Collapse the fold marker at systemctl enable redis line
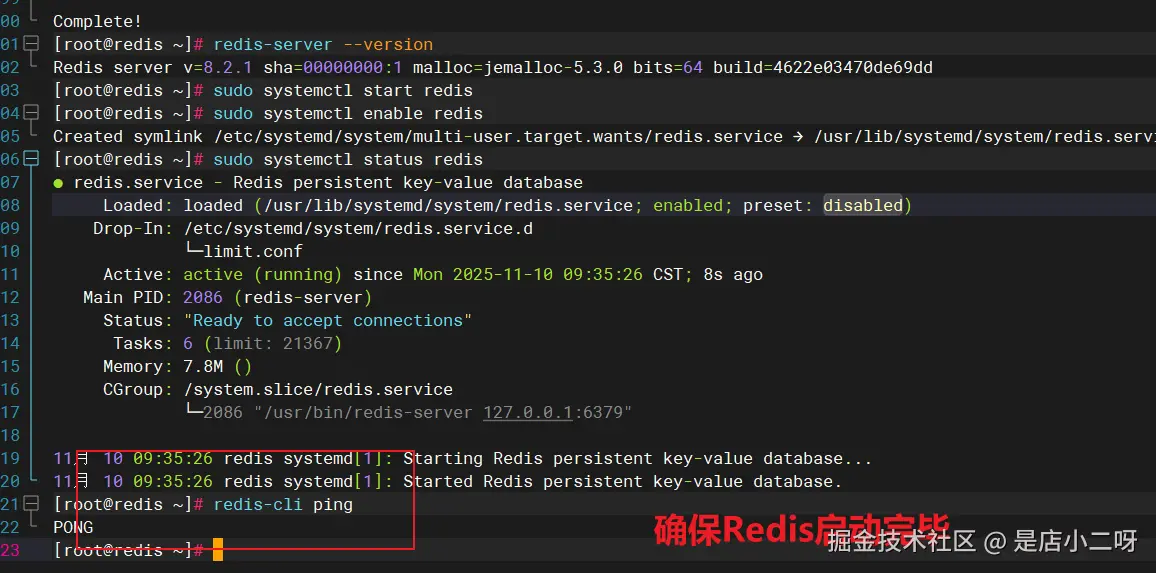The image size is (1156, 573). pos(31,113)
